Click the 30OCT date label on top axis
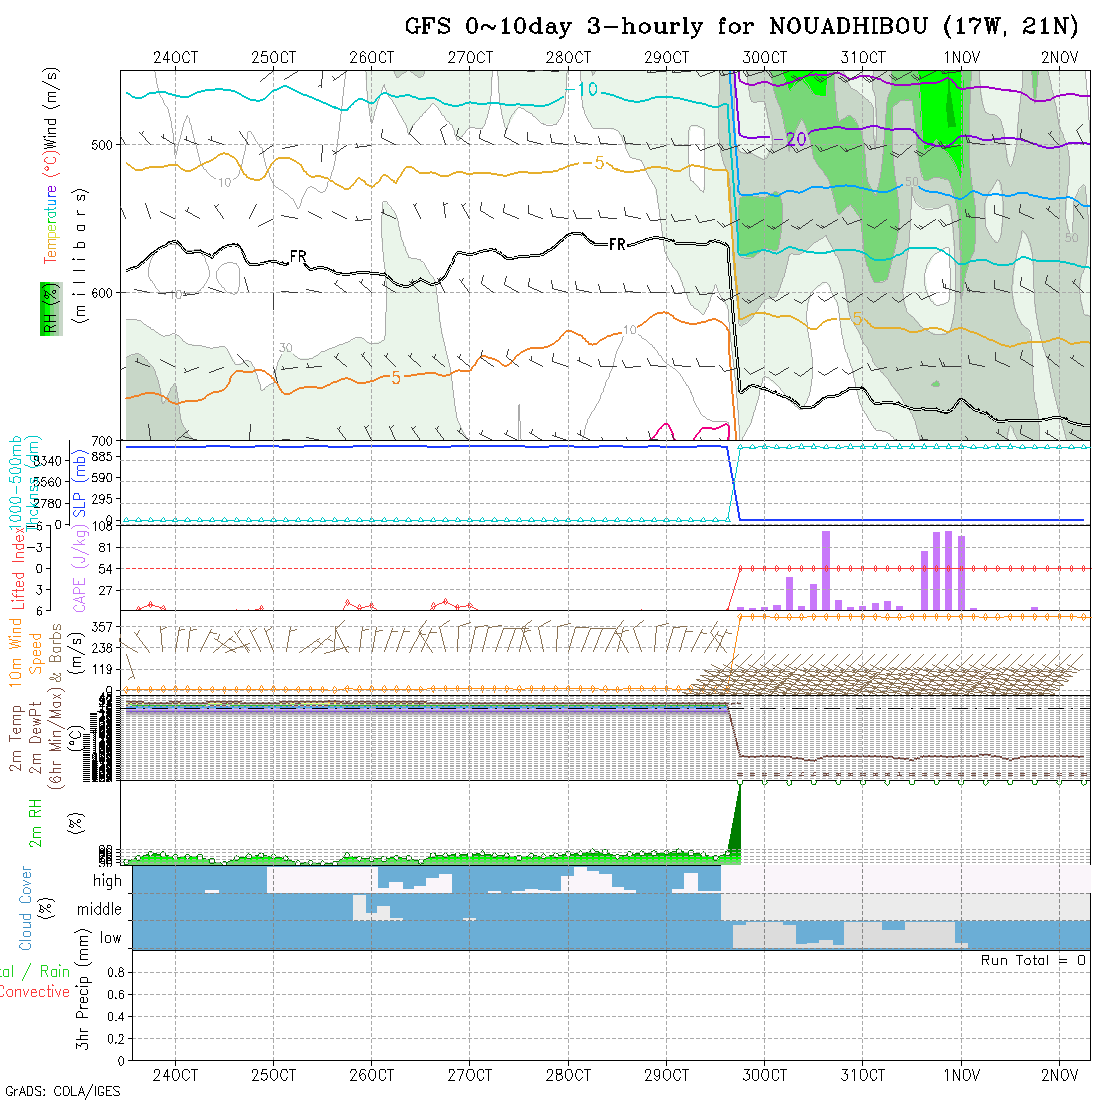 (x=764, y=57)
